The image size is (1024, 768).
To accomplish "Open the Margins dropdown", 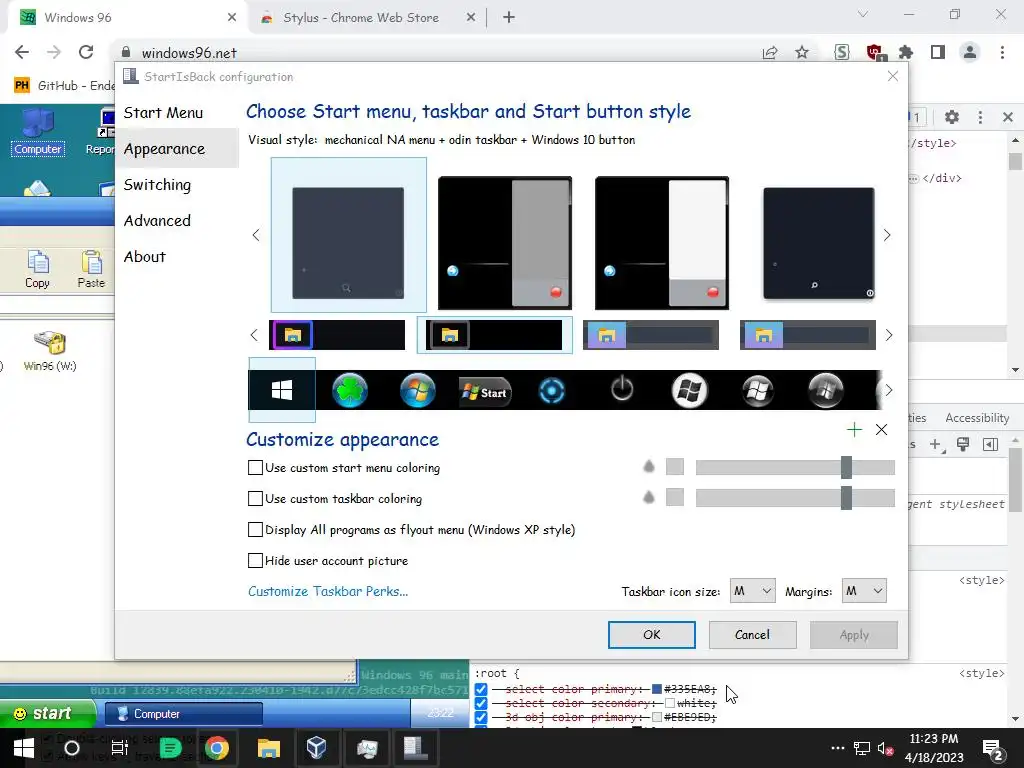I will pos(864,591).
